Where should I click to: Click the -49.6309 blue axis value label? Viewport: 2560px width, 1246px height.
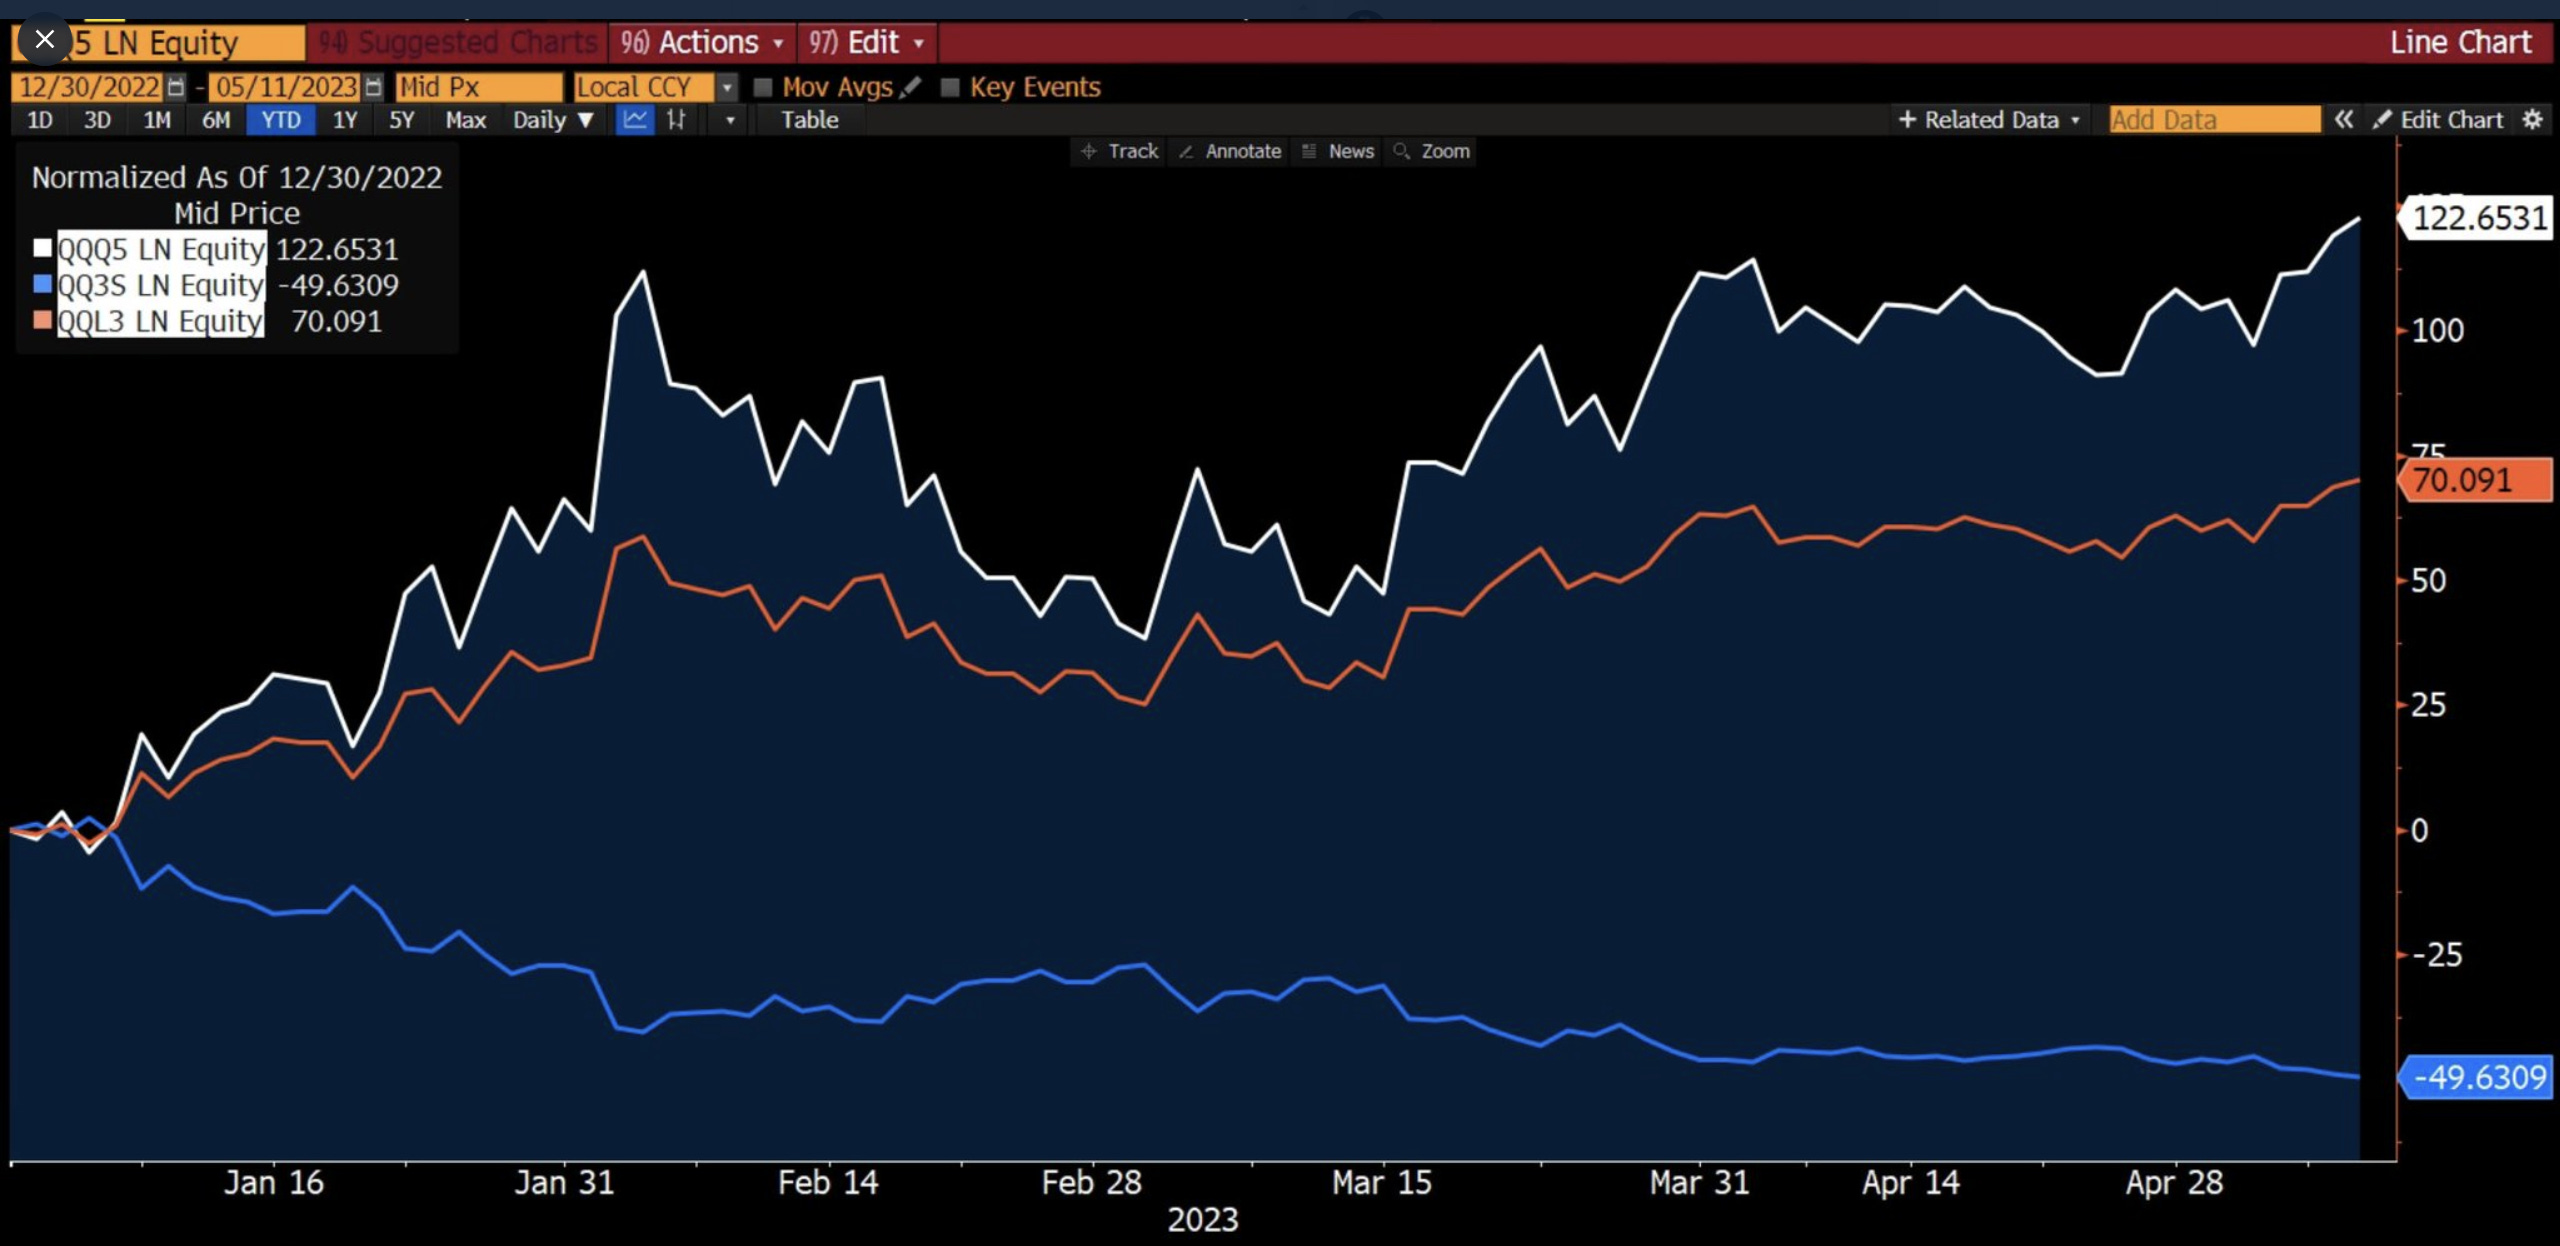(x=2476, y=1077)
